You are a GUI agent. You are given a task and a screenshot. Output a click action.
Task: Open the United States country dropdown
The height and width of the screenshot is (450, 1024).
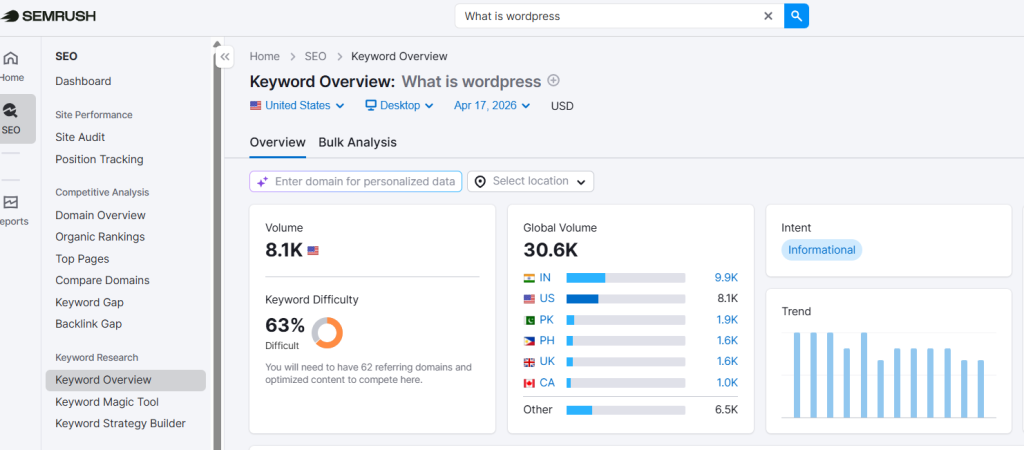[x=297, y=105]
